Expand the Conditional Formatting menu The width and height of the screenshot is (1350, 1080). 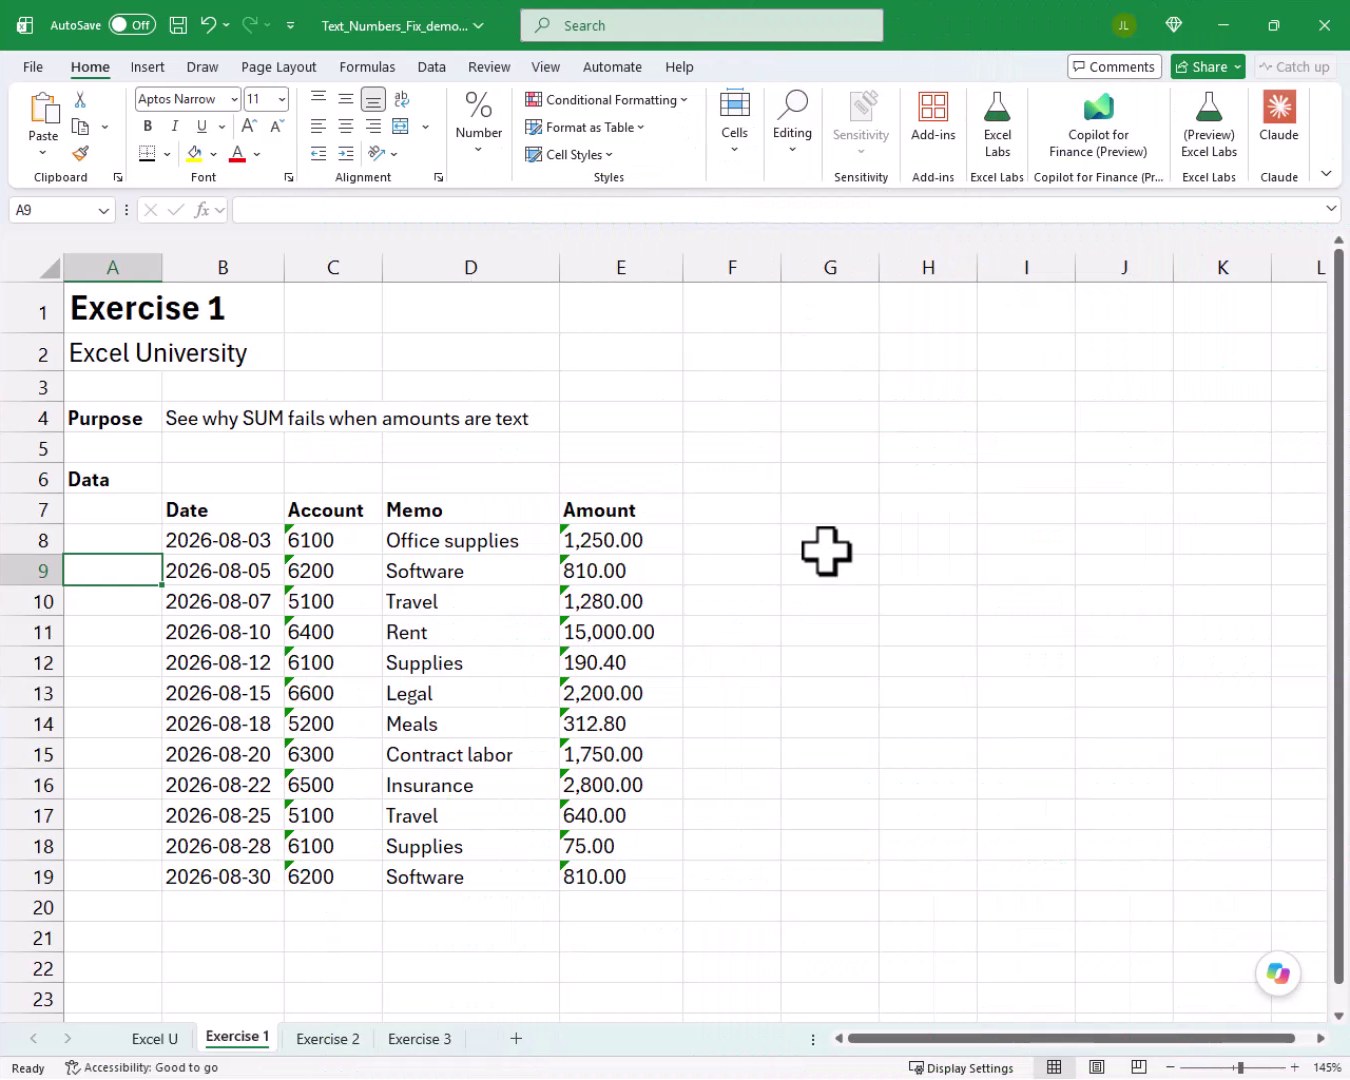coord(606,100)
